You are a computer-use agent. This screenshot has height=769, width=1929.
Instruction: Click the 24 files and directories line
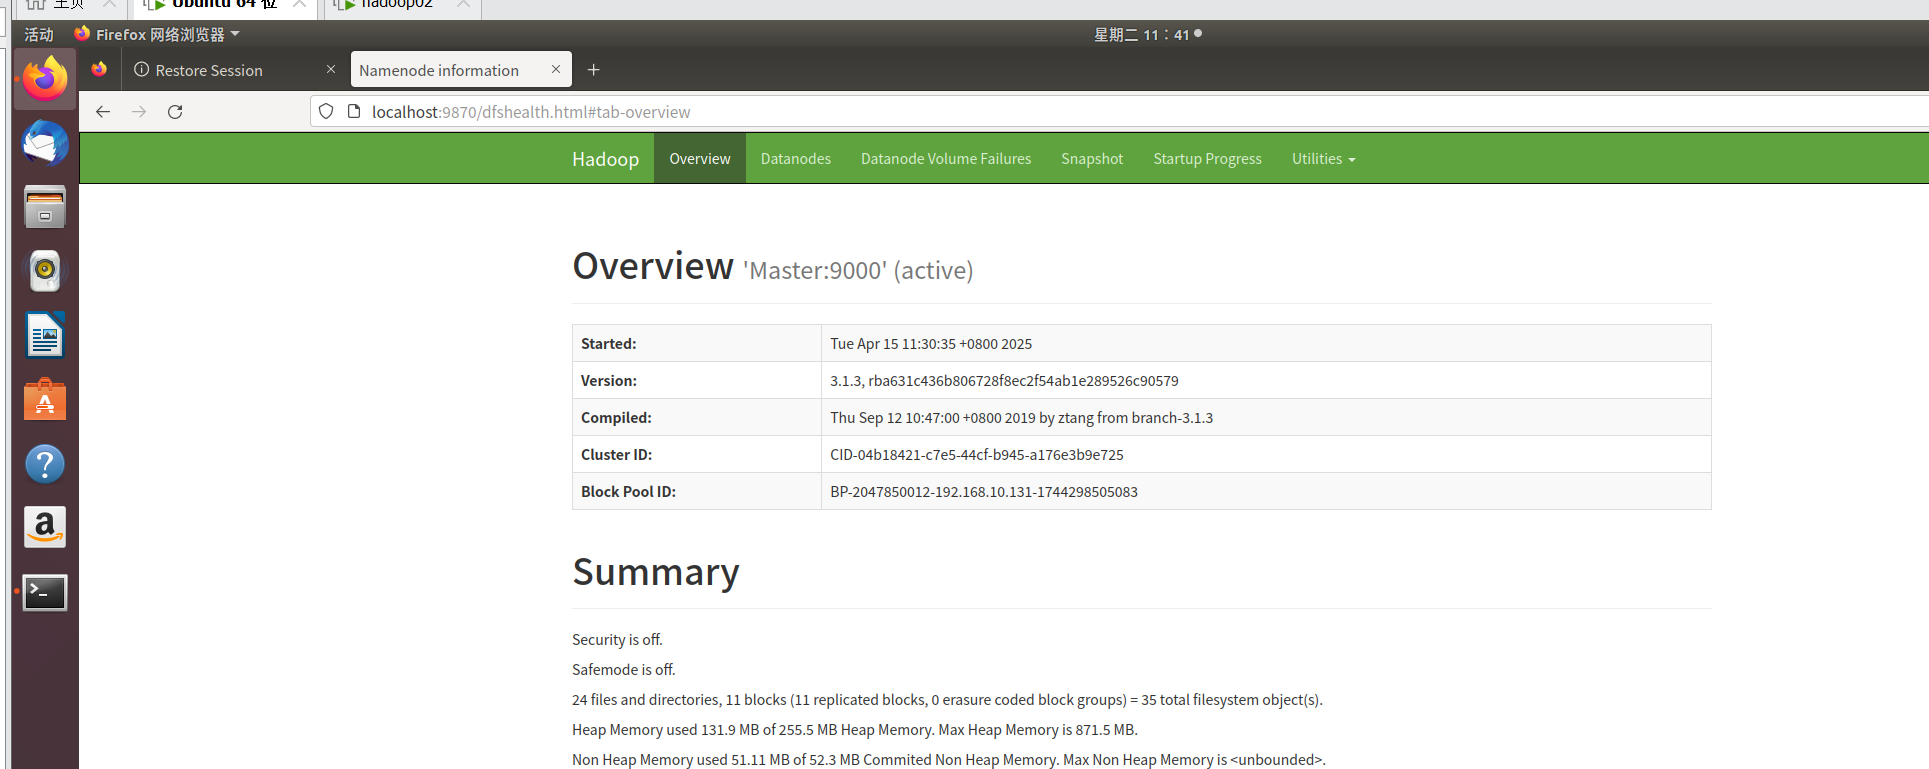click(x=947, y=700)
